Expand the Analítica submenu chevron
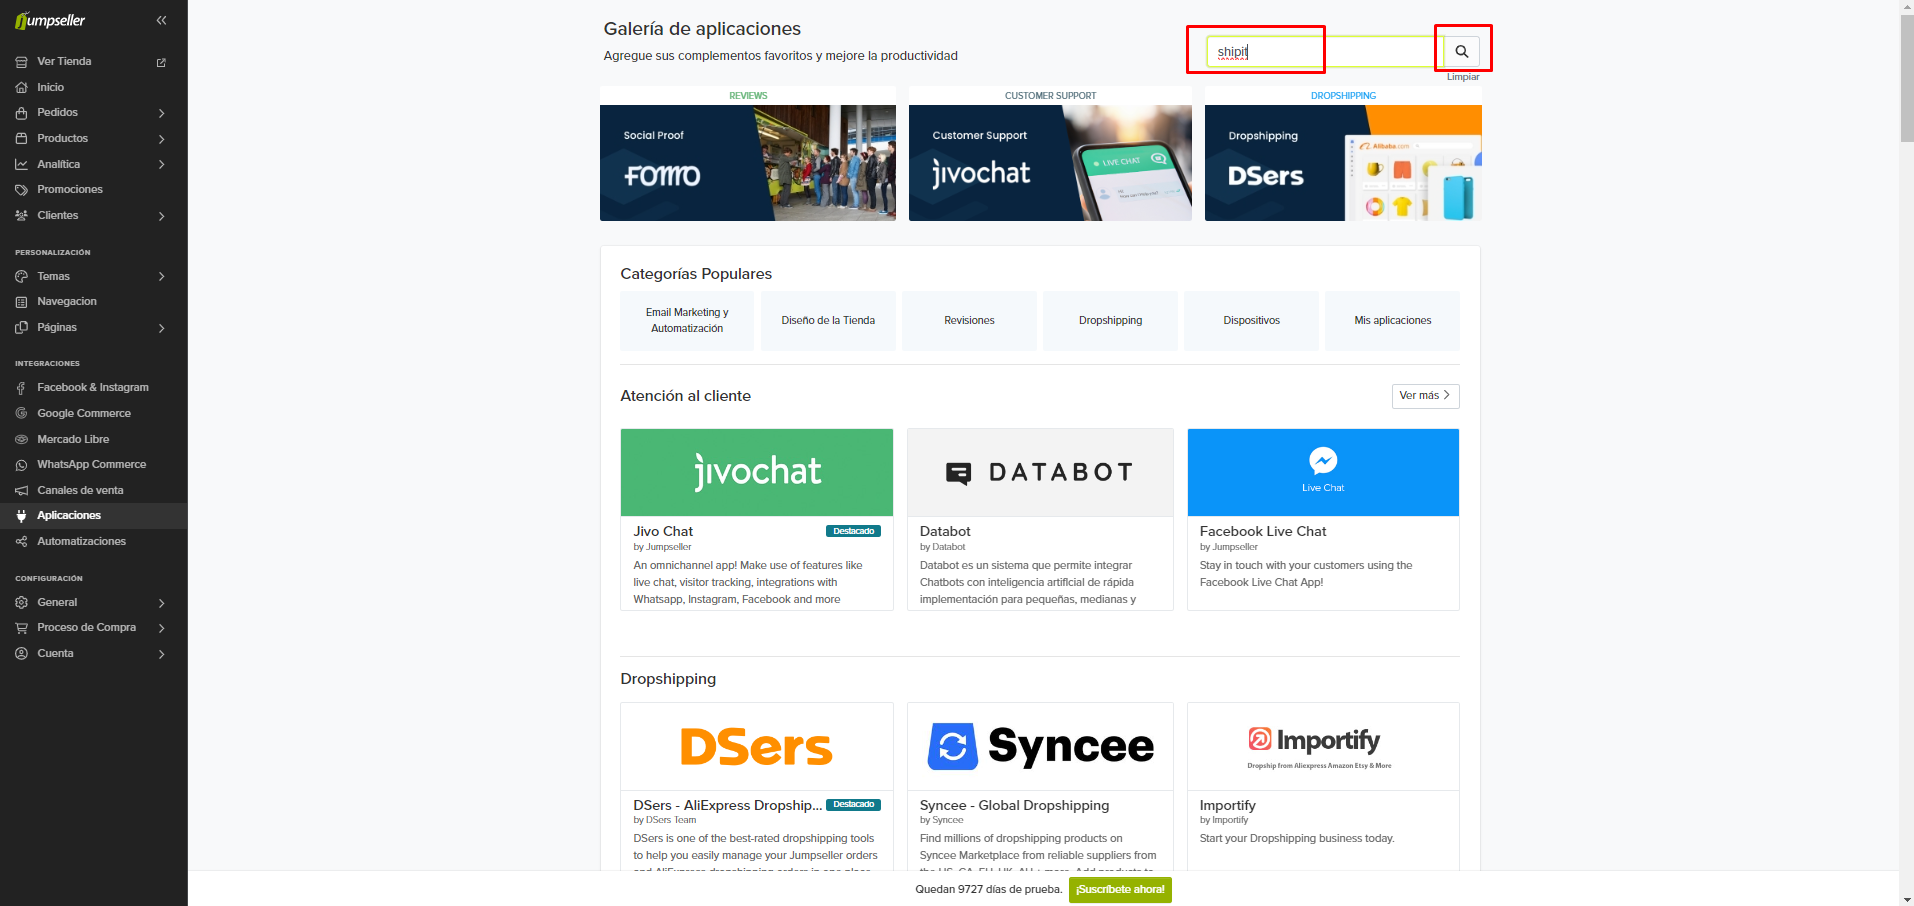The width and height of the screenshot is (1914, 906). click(x=161, y=164)
